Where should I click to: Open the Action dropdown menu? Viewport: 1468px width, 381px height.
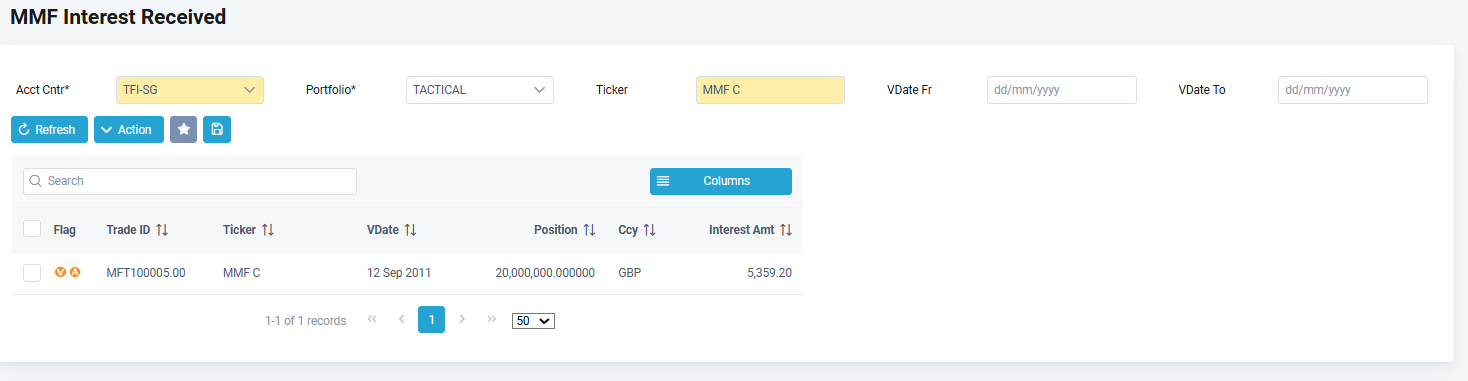pos(129,130)
